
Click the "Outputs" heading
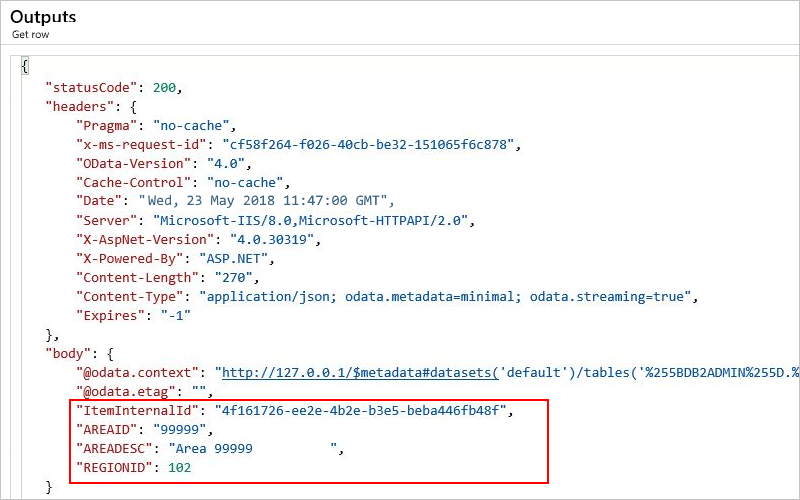[x=43, y=17]
